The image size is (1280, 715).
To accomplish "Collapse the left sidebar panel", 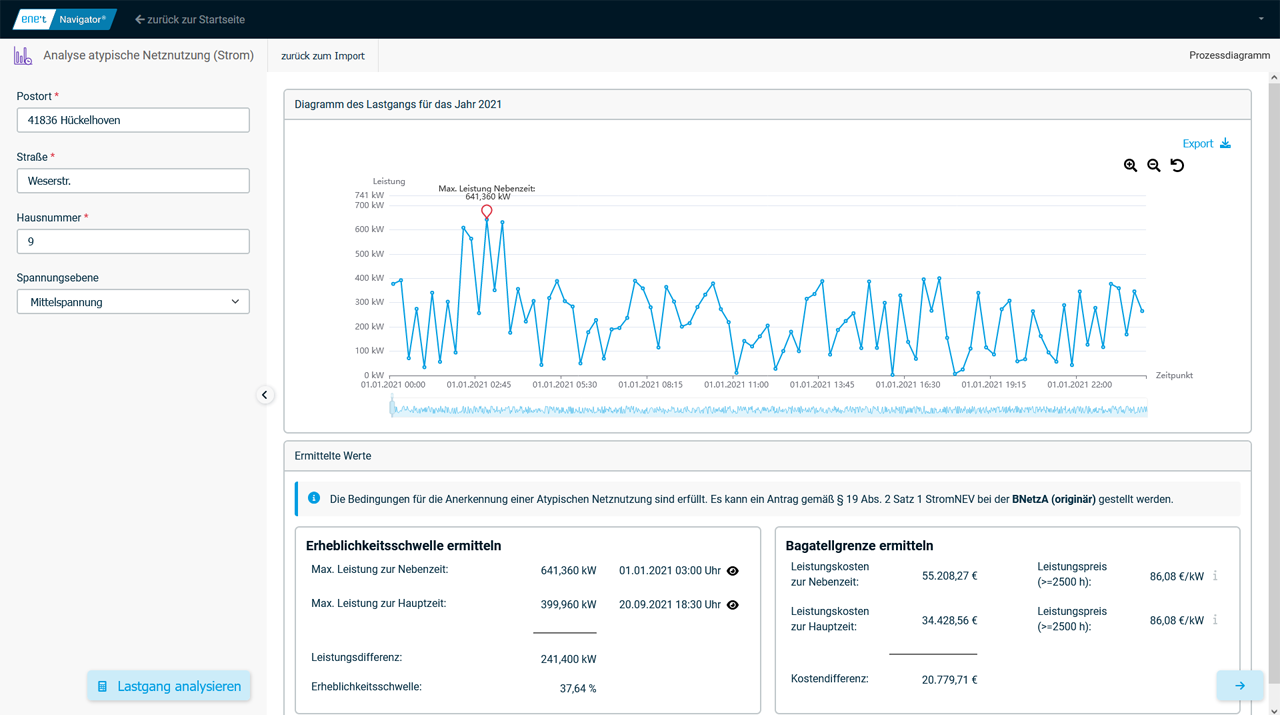I will [x=265, y=395].
